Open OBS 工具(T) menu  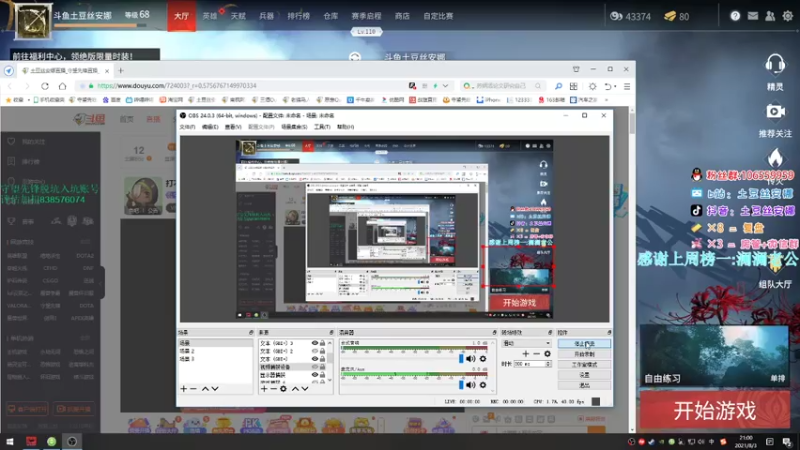[321, 127]
